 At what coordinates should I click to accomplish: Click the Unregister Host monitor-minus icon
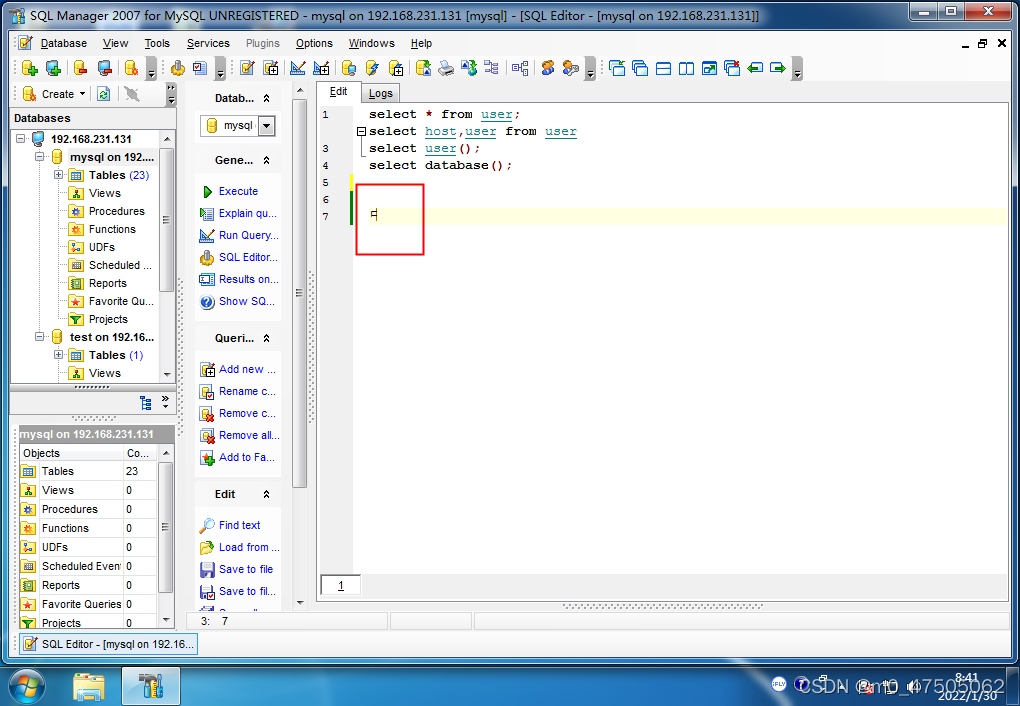[104, 68]
